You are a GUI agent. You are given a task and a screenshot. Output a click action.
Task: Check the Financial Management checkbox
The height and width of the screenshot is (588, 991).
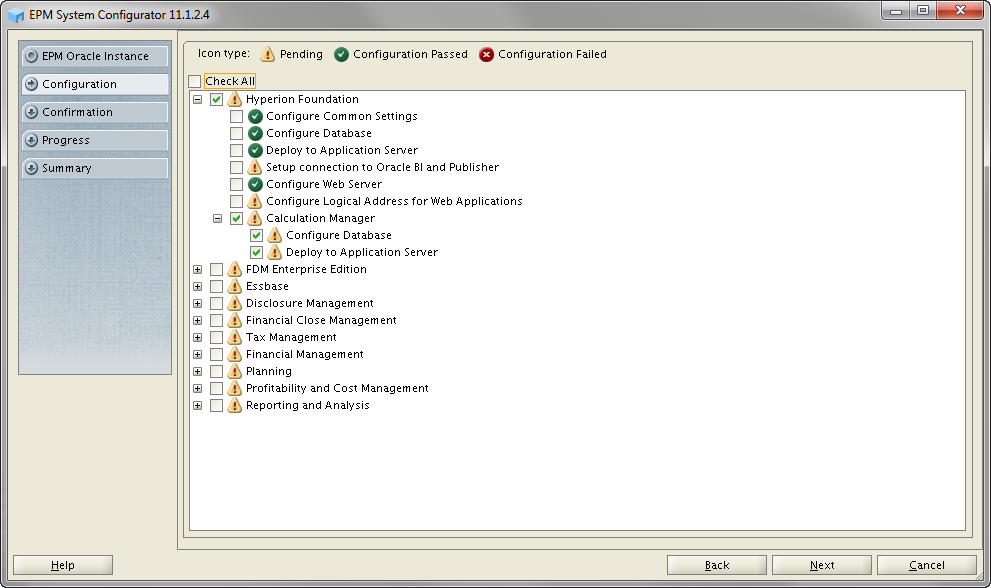point(216,355)
